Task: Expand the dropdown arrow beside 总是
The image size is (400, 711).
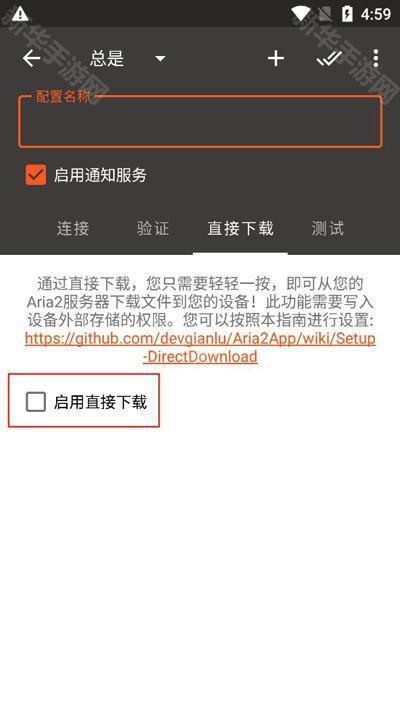Action: point(160,58)
